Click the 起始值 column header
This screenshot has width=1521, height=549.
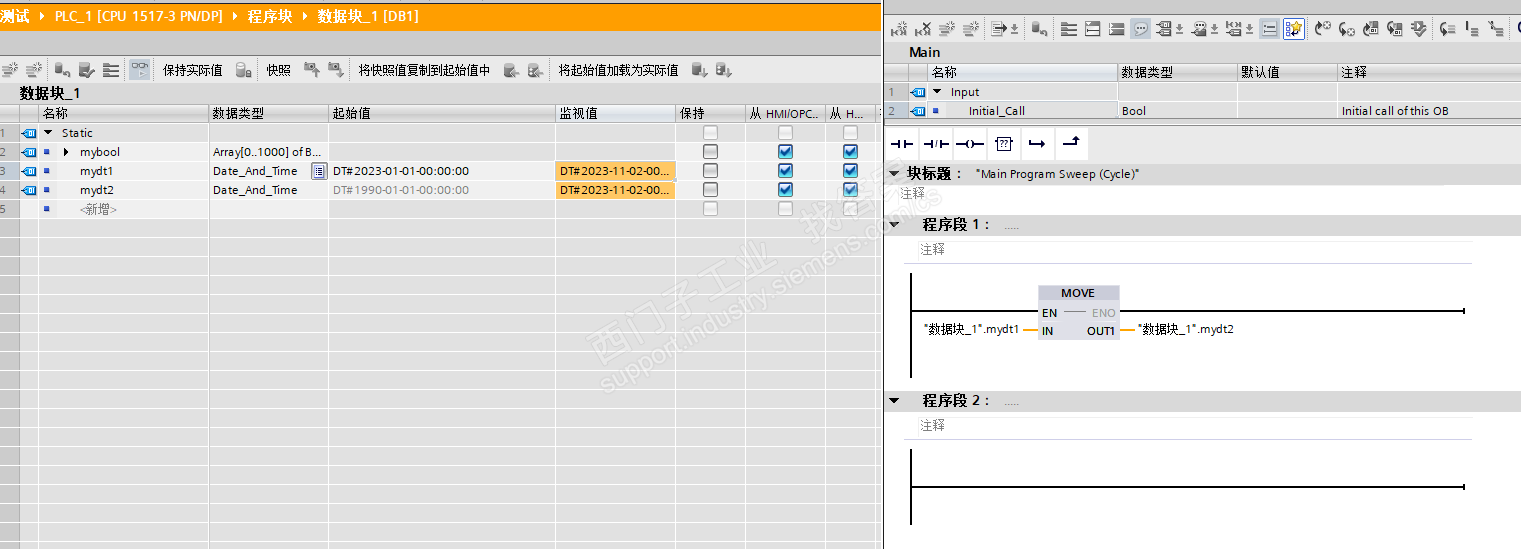coord(442,114)
